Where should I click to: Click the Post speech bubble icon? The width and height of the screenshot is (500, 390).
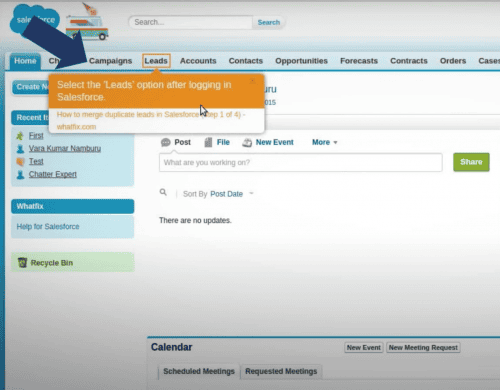[x=166, y=142]
